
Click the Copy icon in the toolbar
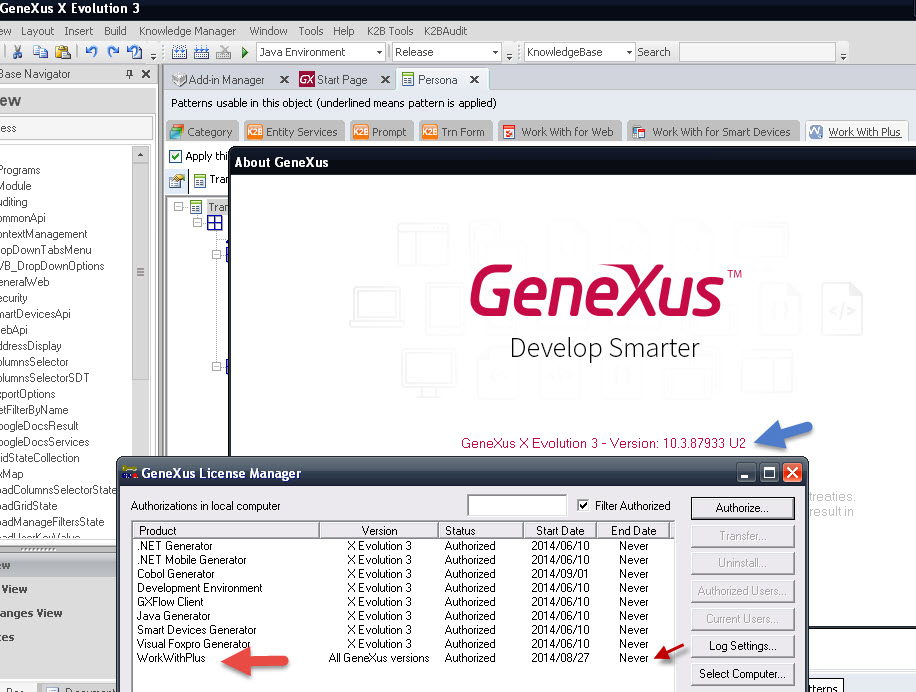[x=41, y=52]
